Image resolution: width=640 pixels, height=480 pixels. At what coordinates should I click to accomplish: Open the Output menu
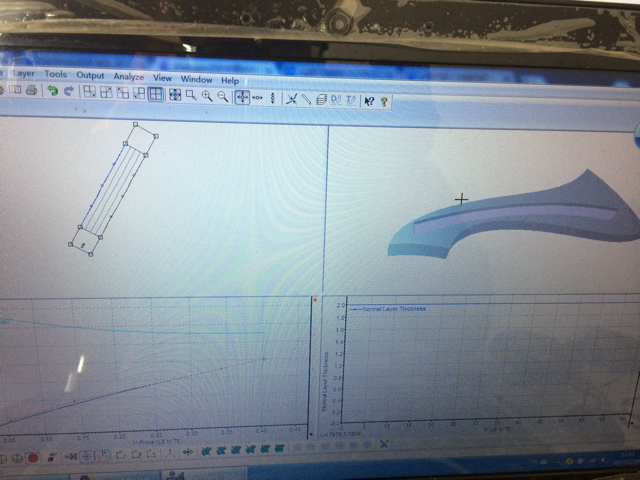(x=90, y=76)
